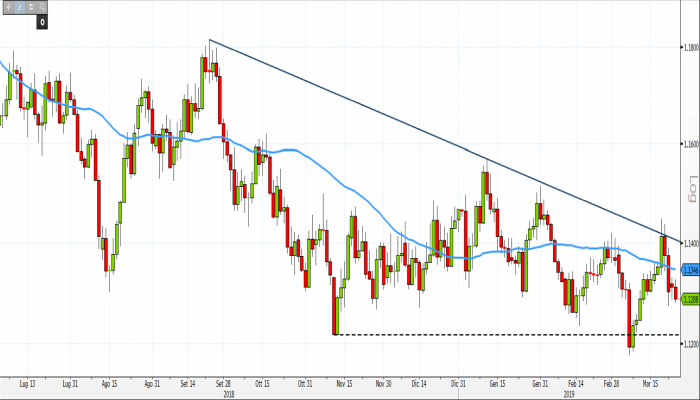Click the Set 28 date label

[x=223, y=384]
